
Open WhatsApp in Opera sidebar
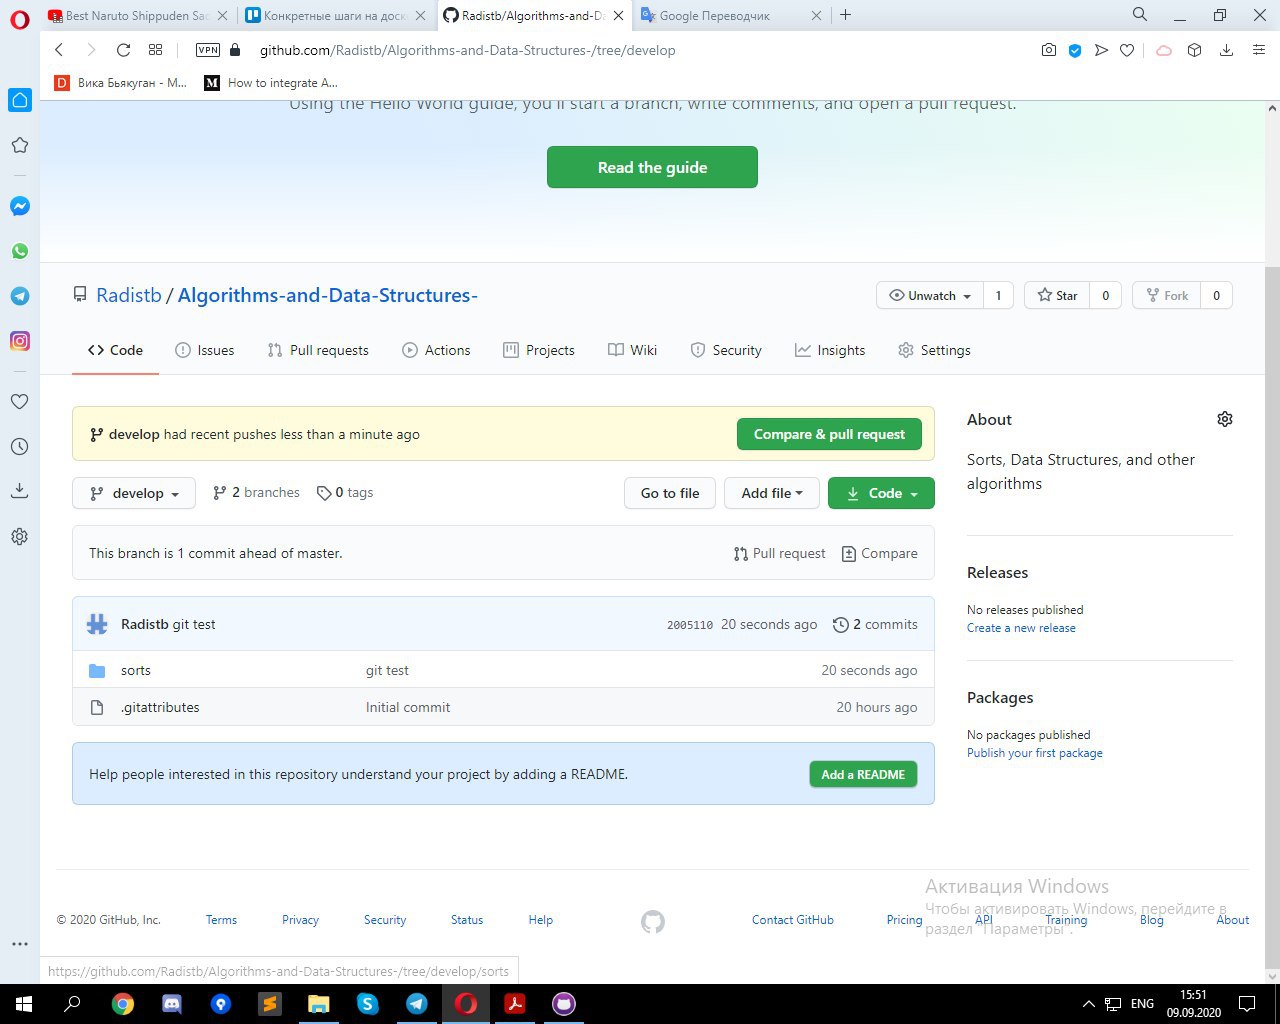click(20, 251)
